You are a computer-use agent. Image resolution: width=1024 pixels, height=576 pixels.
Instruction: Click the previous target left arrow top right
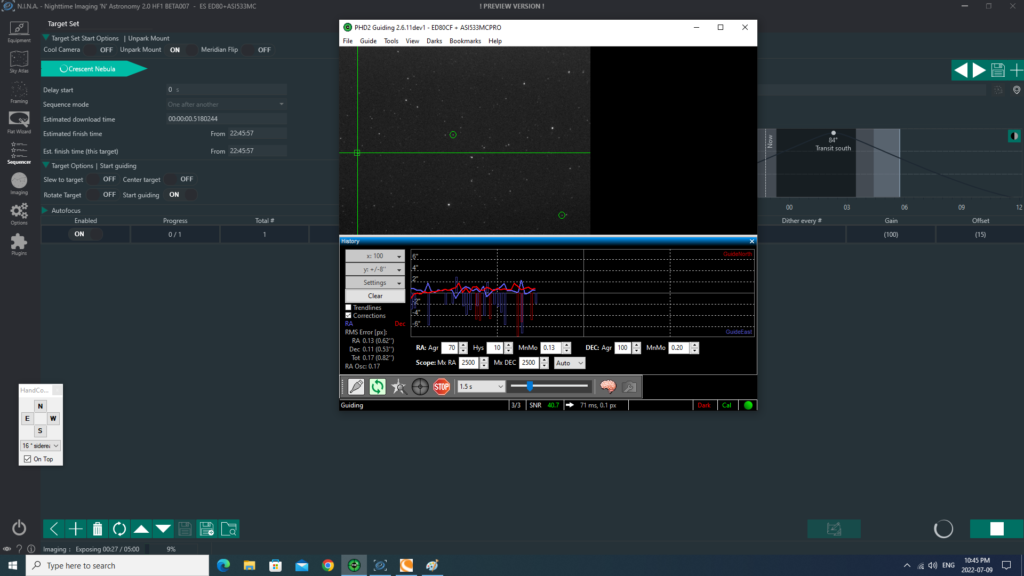click(x=961, y=70)
